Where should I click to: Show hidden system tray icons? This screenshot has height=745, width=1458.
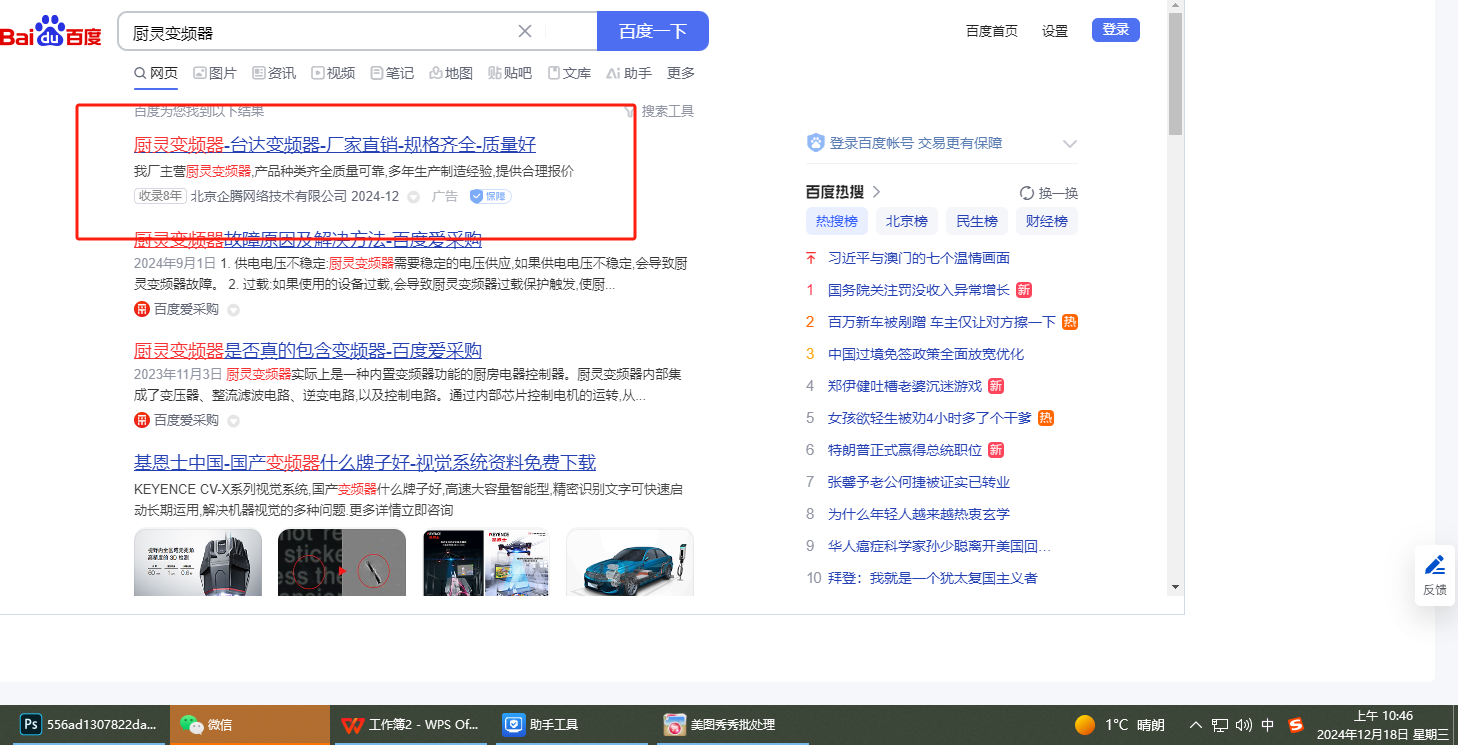(x=1195, y=725)
